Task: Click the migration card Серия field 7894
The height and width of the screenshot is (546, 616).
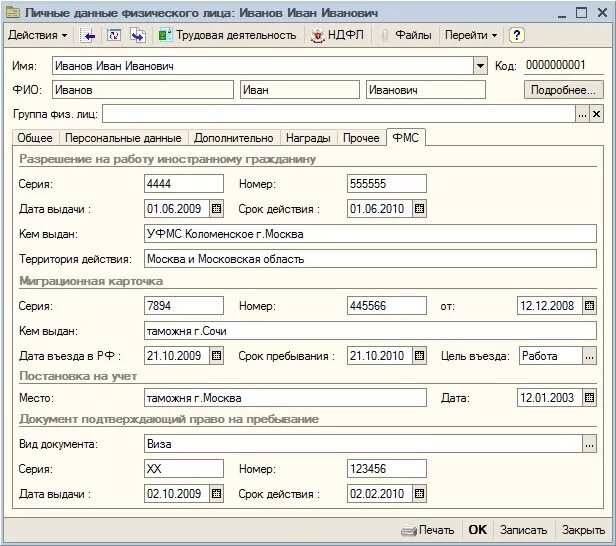Action: pos(184,306)
